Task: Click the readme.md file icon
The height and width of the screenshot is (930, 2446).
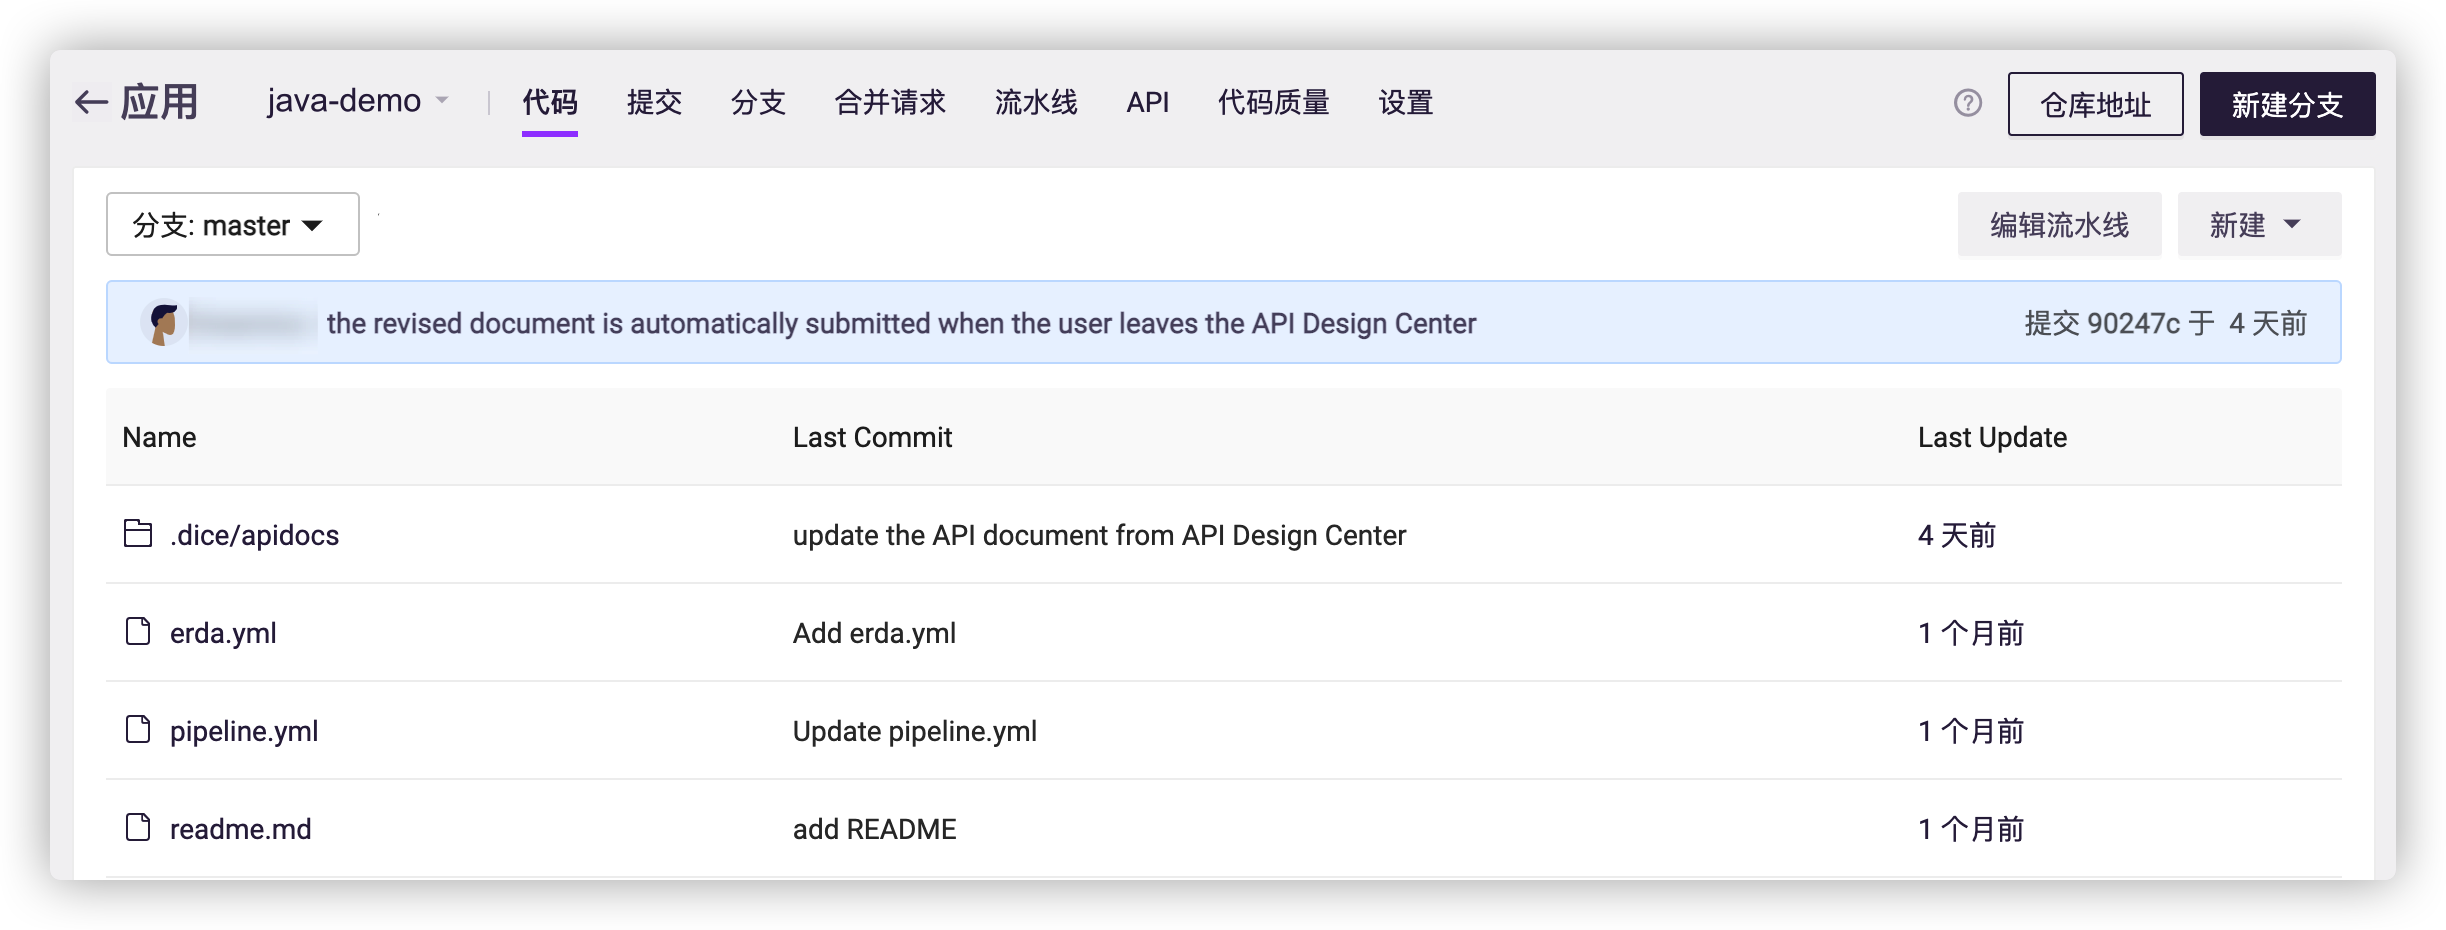Action: click(x=138, y=828)
